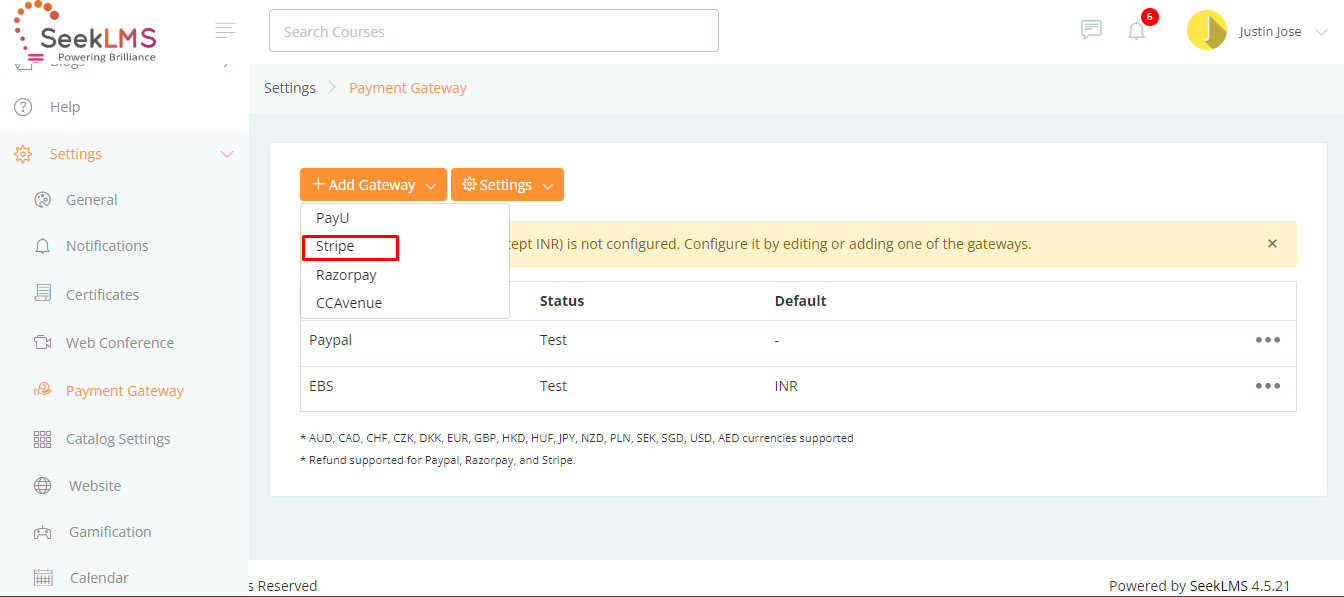This screenshot has width=1344, height=597.
Task: Click Justin Jose's profile avatar
Action: [x=1207, y=31]
